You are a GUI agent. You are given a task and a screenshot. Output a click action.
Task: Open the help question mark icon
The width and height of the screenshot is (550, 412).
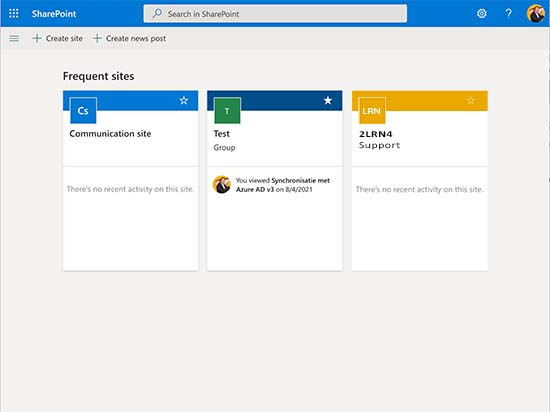pyautogui.click(x=508, y=14)
